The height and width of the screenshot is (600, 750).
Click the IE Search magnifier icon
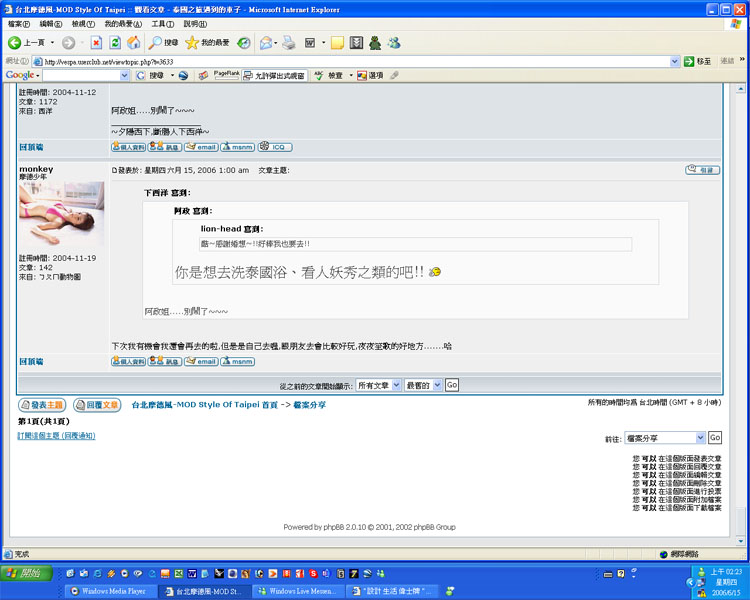pos(155,43)
